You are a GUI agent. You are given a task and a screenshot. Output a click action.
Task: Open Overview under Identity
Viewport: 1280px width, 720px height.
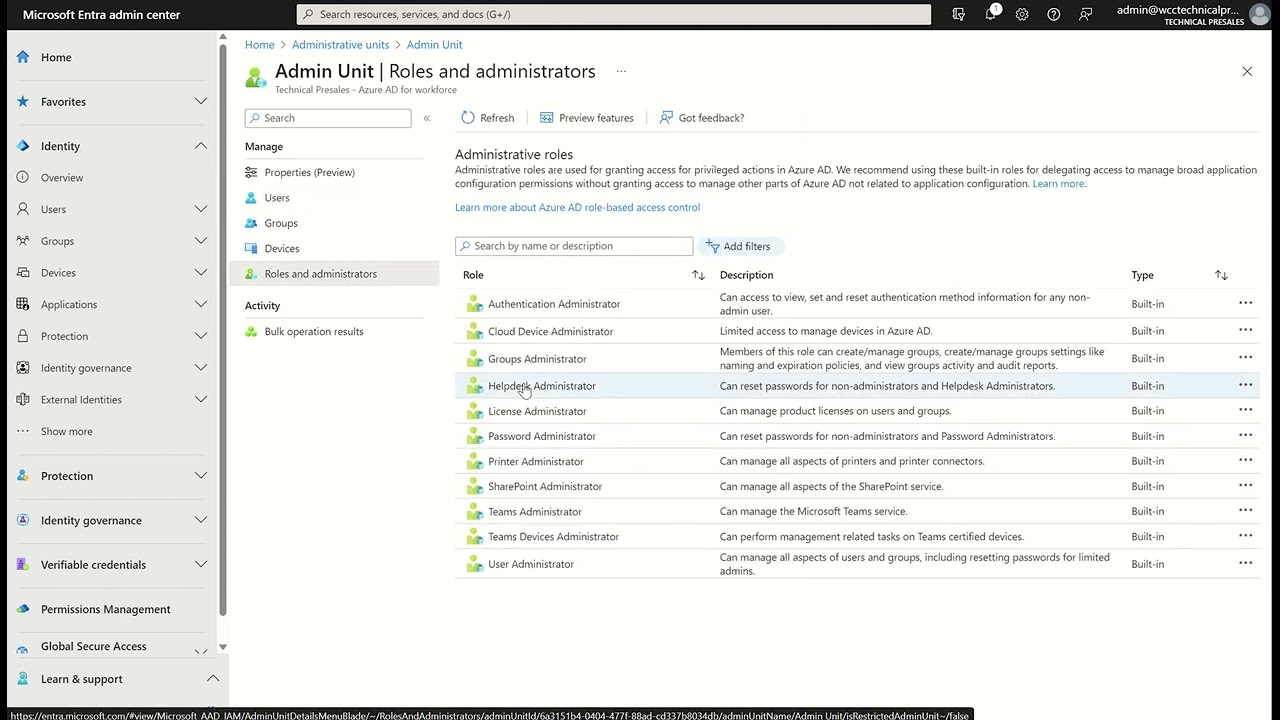click(62, 178)
